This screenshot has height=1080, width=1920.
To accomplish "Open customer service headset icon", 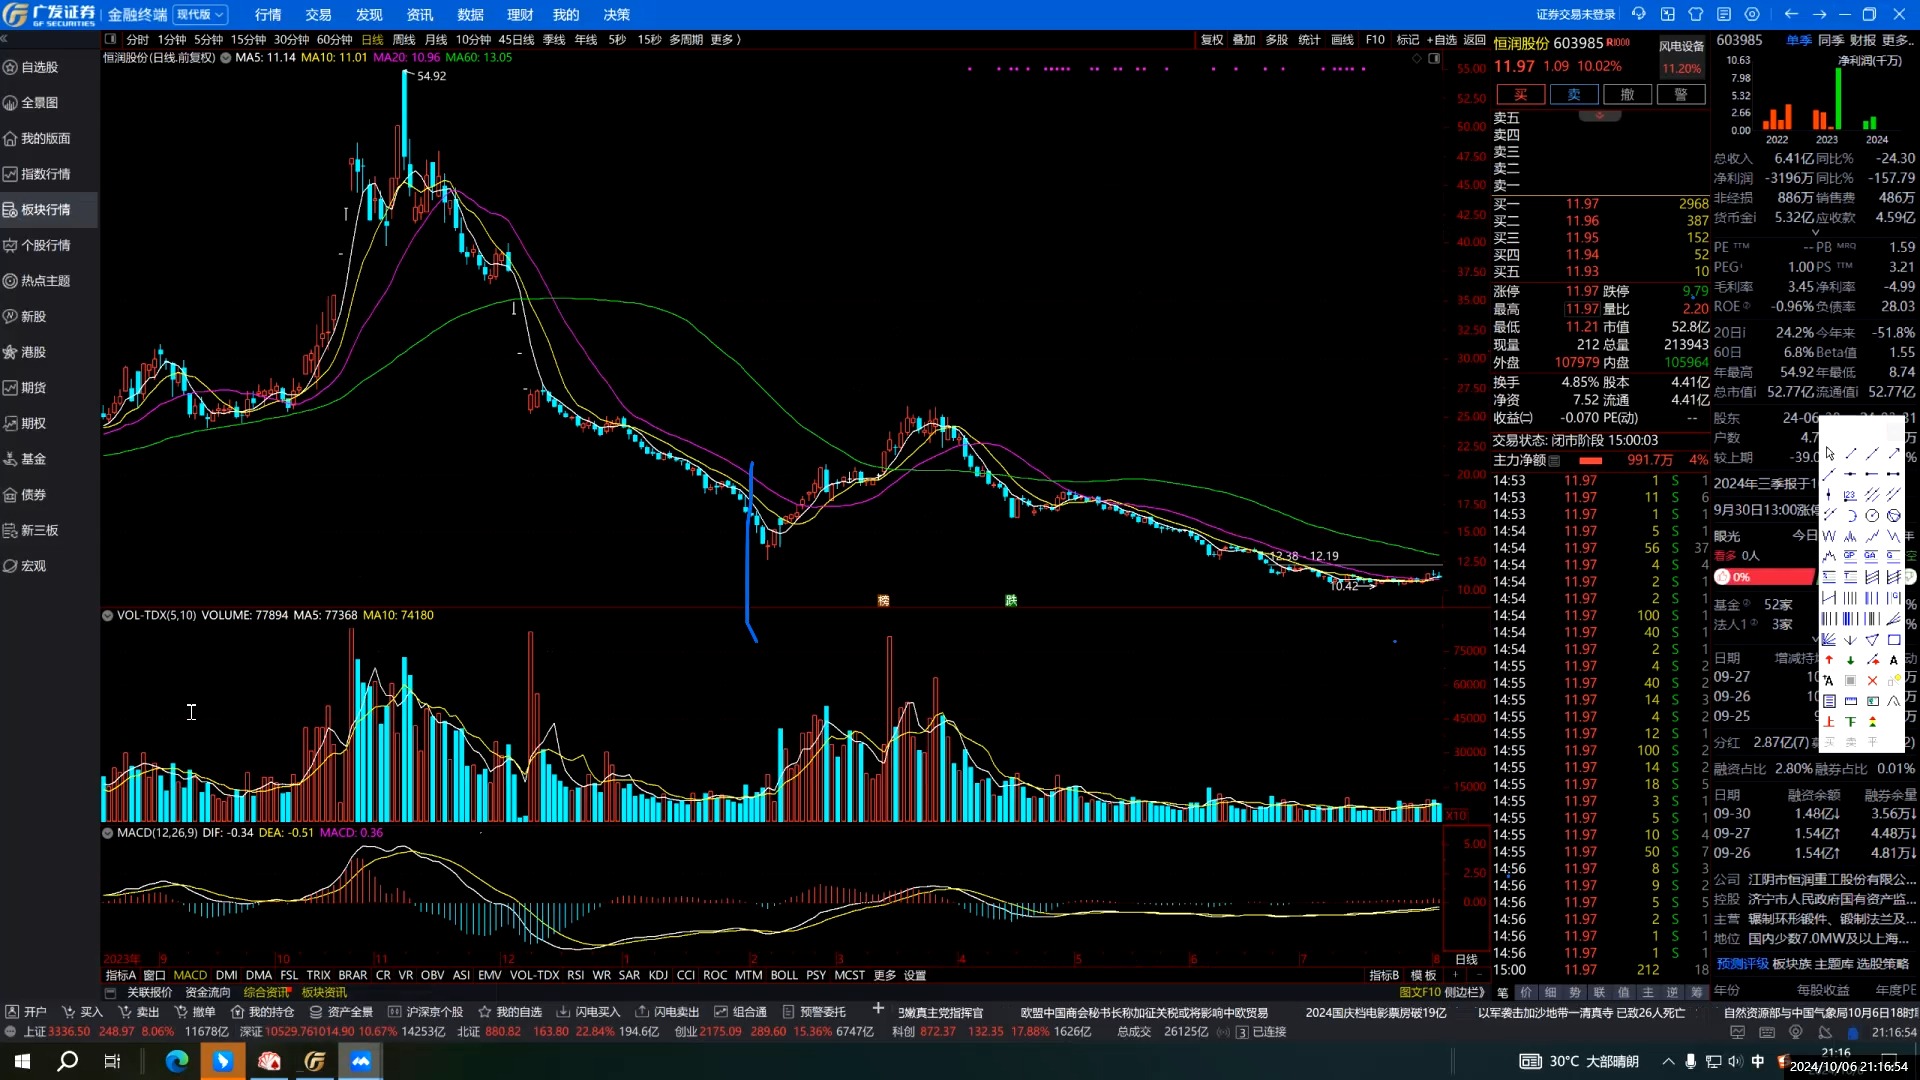I will [x=1638, y=14].
